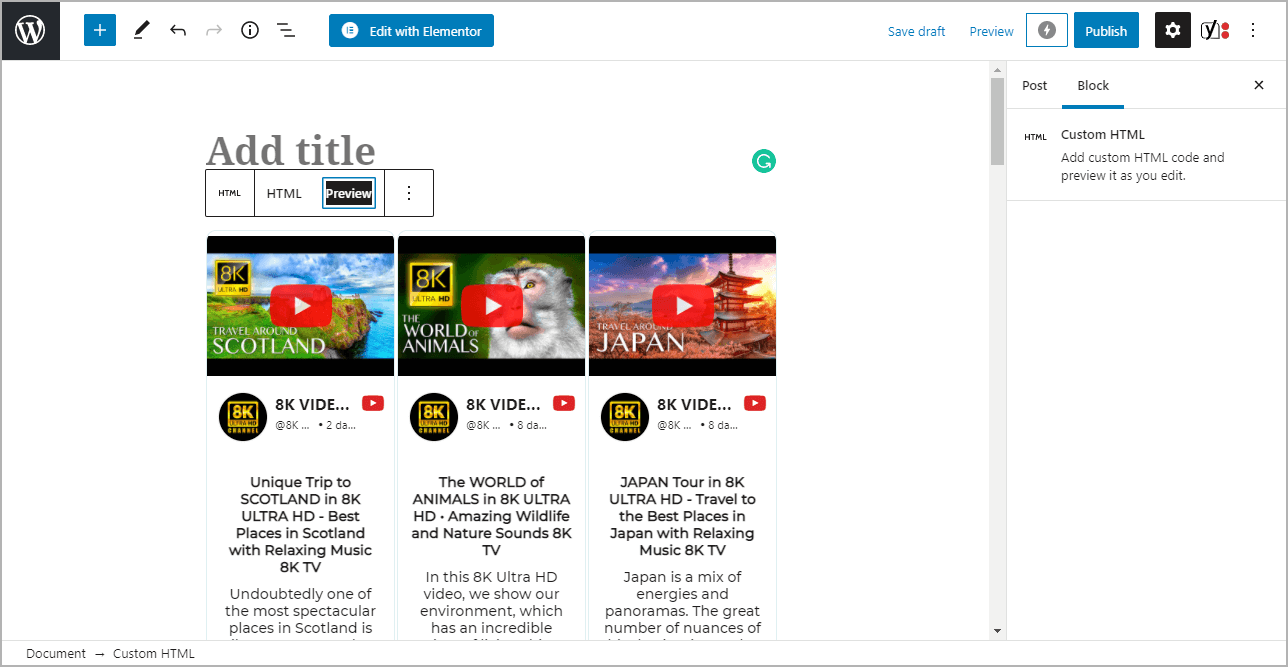Click the 8K channel avatar on Japan card
1288x667 pixels.
[x=625, y=416]
